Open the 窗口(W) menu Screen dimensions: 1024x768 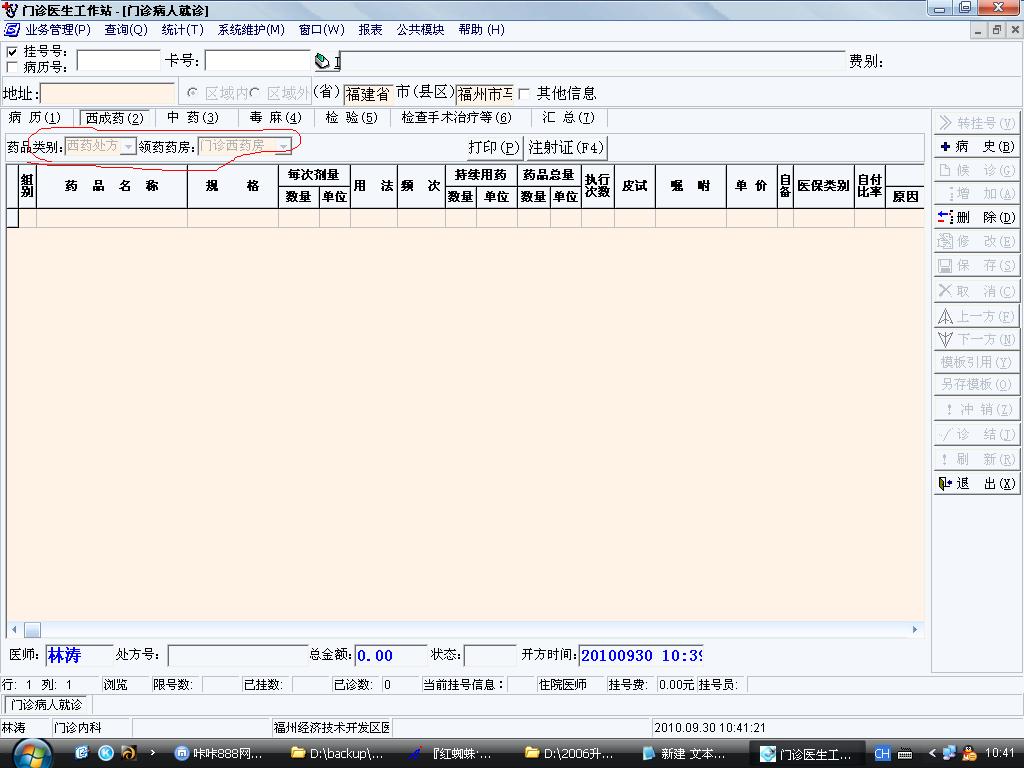click(x=321, y=29)
